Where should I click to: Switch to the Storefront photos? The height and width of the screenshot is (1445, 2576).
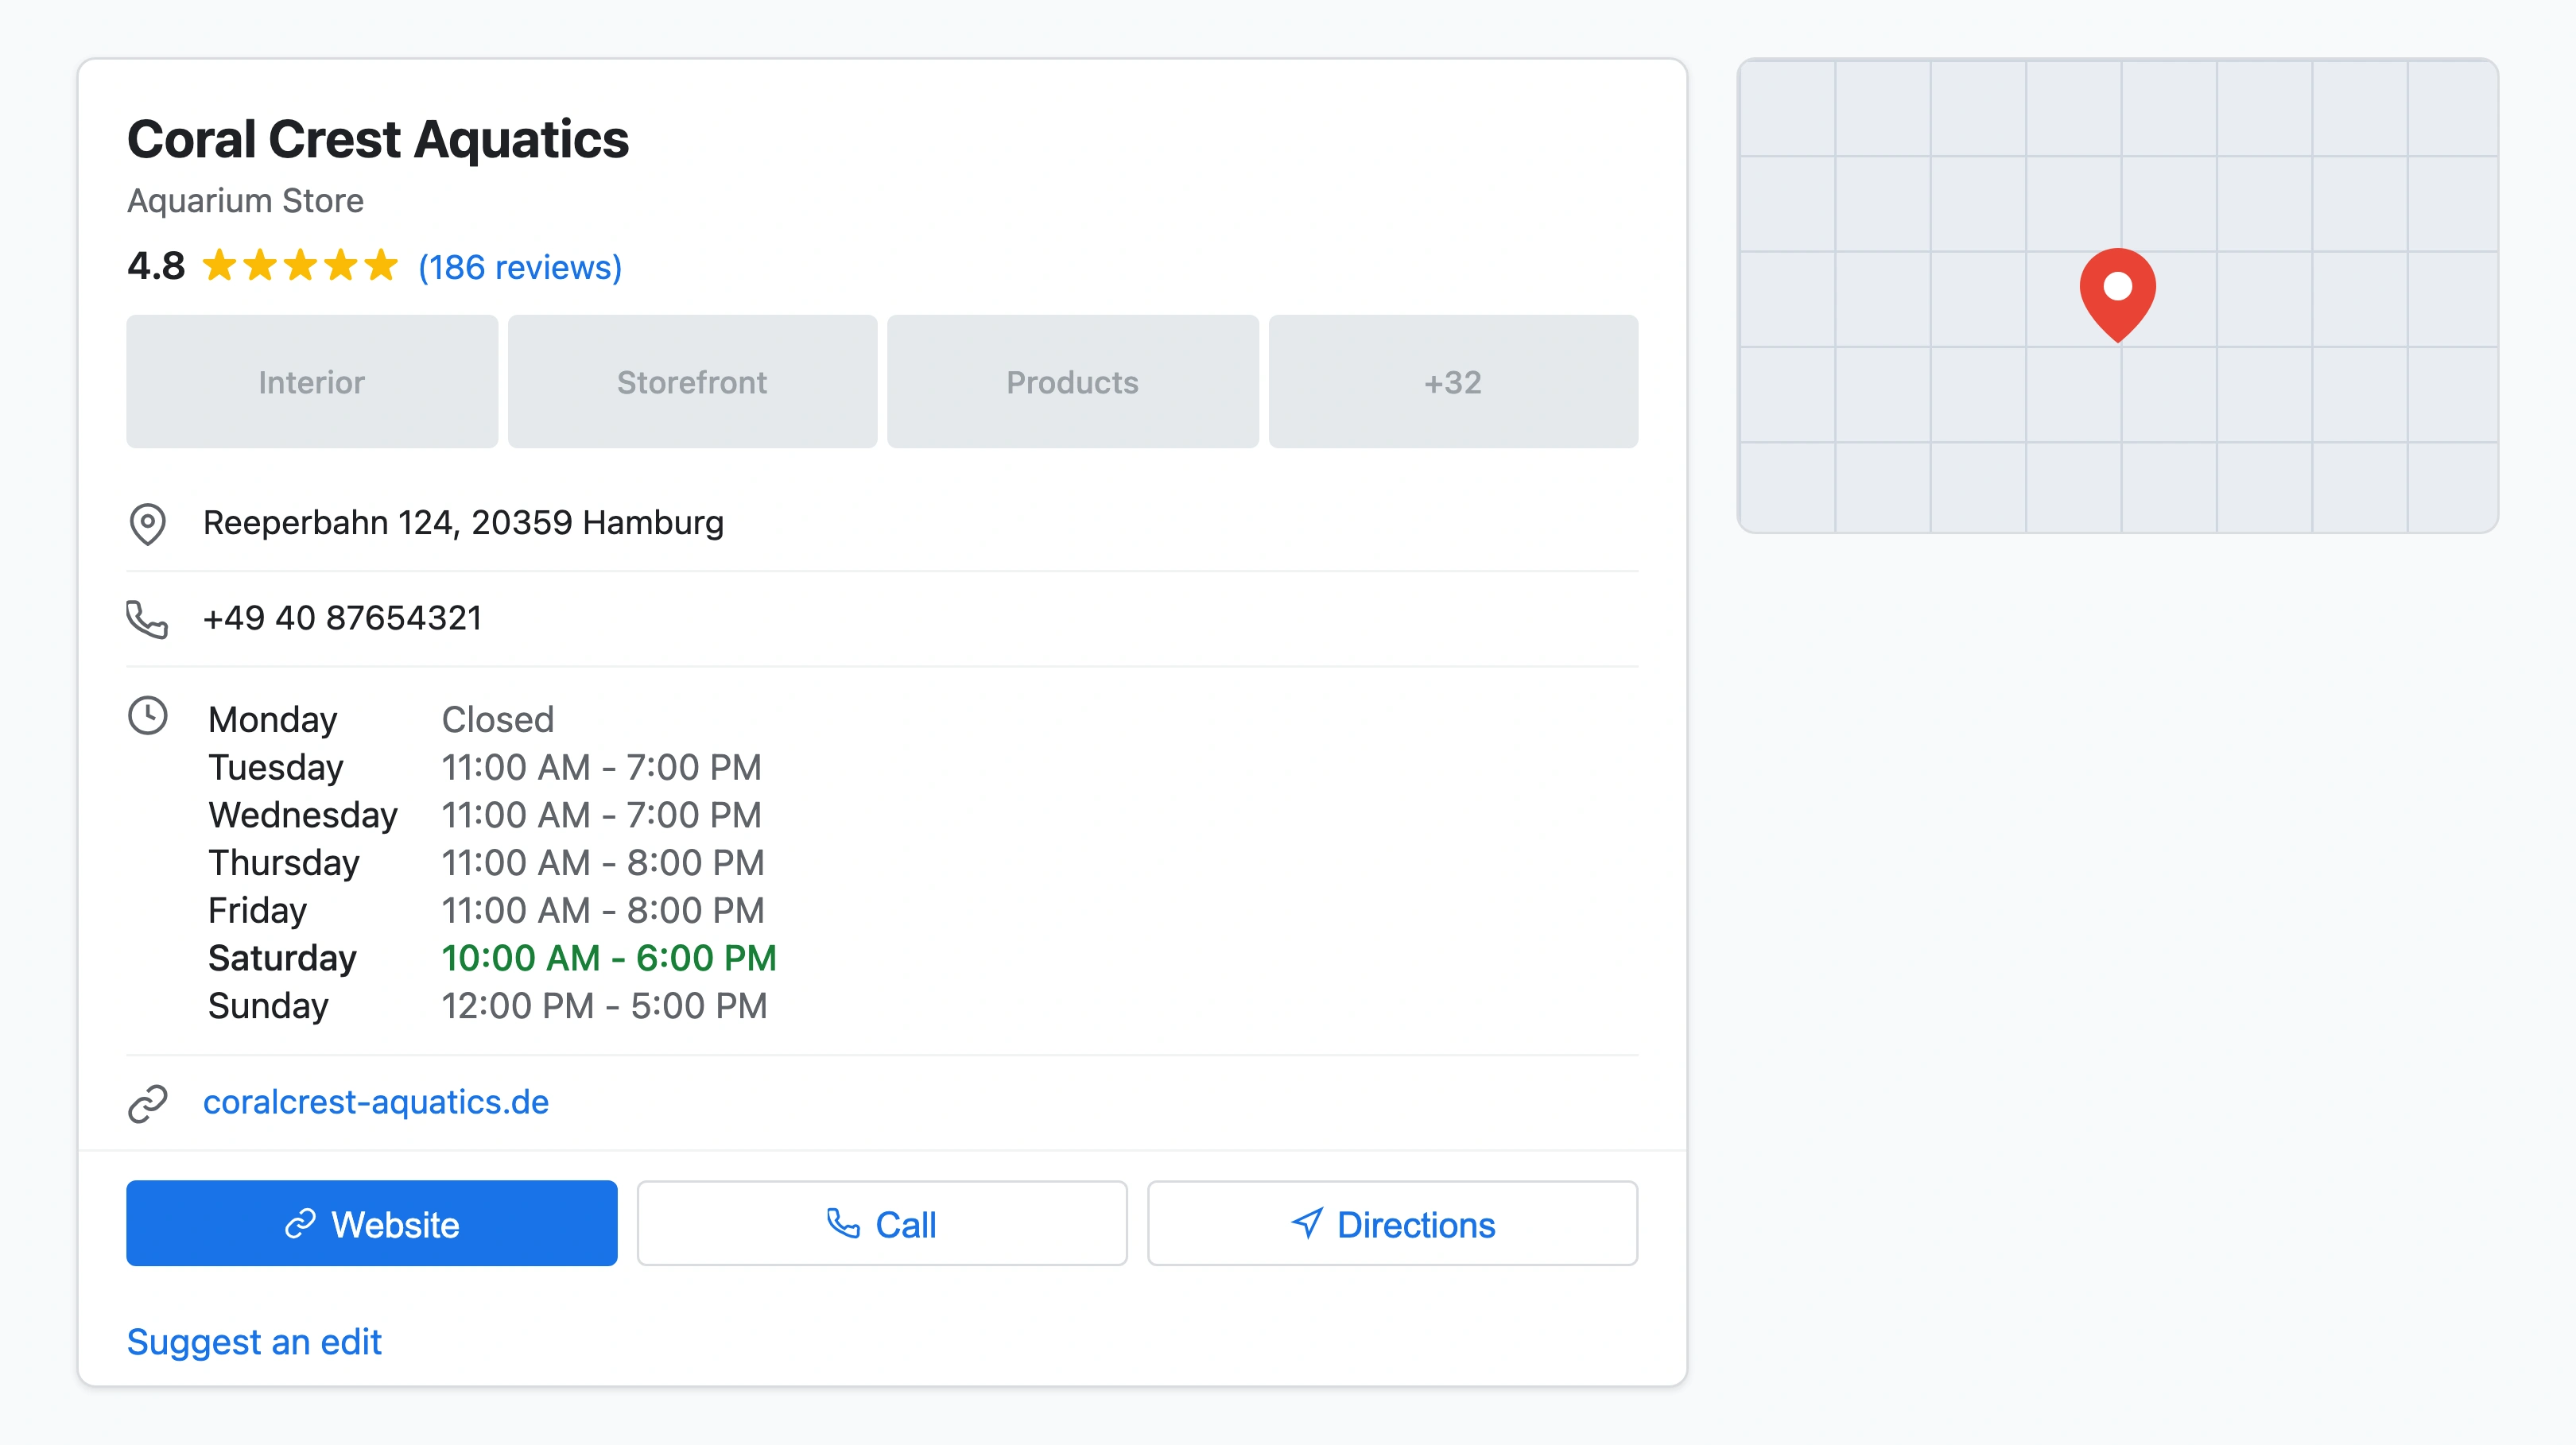tap(692, 381)
